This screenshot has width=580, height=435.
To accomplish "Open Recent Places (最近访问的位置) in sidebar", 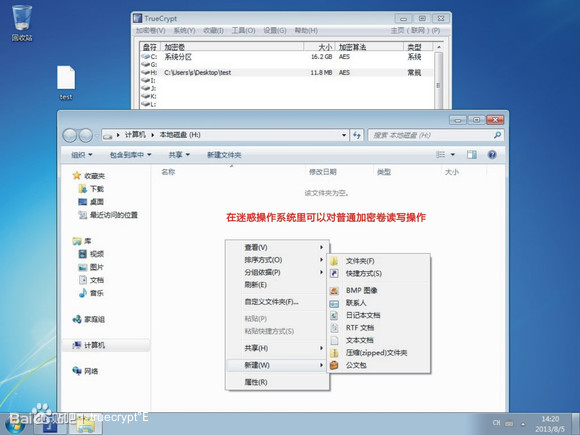I will 108,215.
